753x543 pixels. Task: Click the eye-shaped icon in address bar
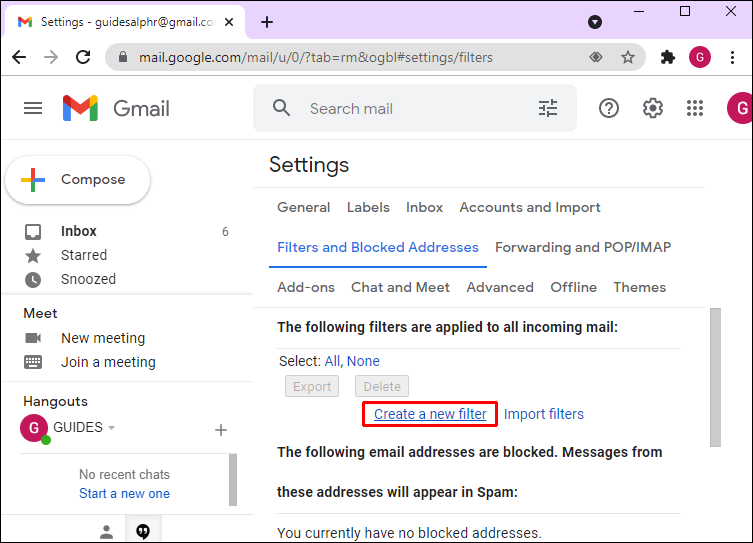tap(595, 57)
